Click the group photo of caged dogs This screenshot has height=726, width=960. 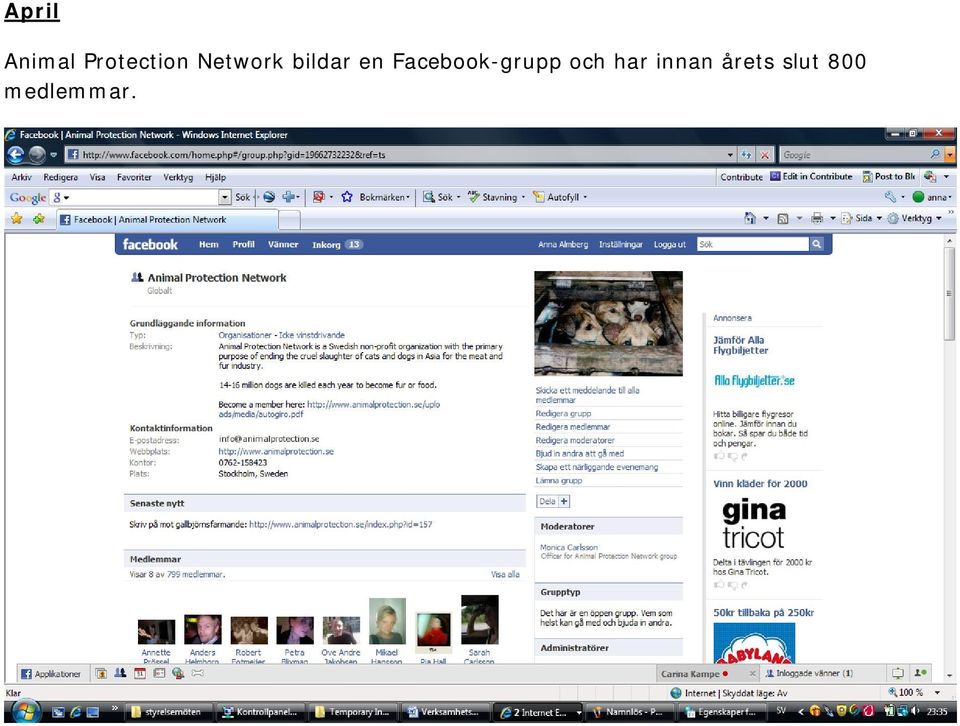point(609,323)
